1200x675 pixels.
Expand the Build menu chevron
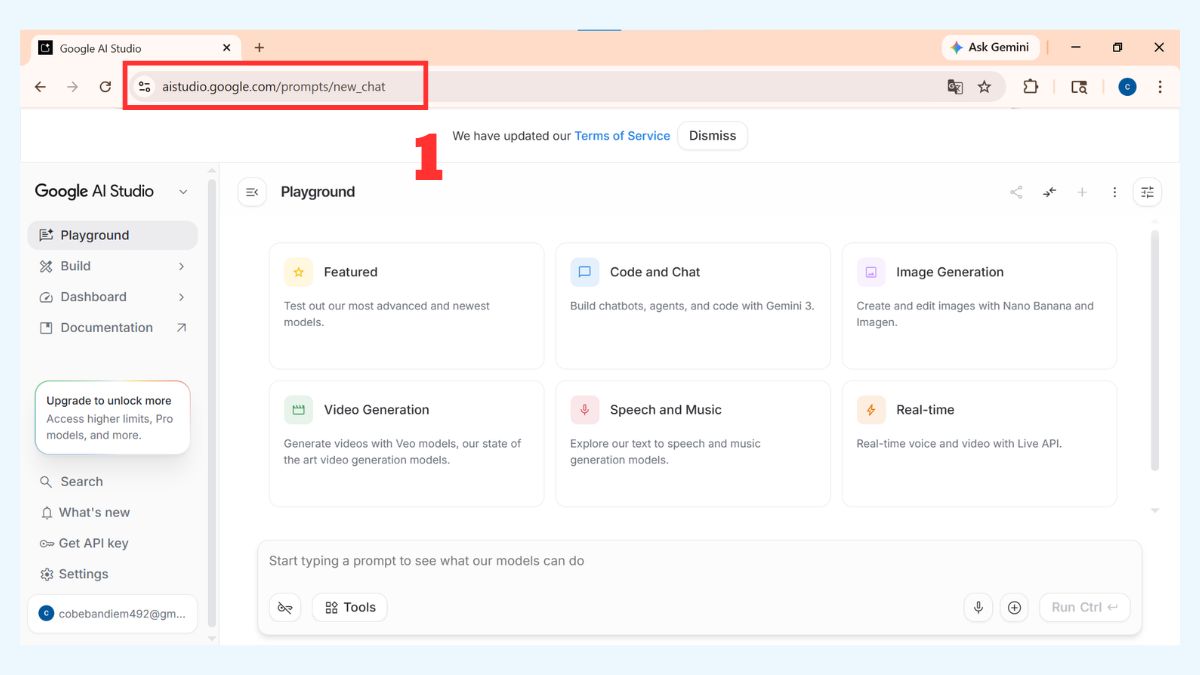[x=181, y=266]
